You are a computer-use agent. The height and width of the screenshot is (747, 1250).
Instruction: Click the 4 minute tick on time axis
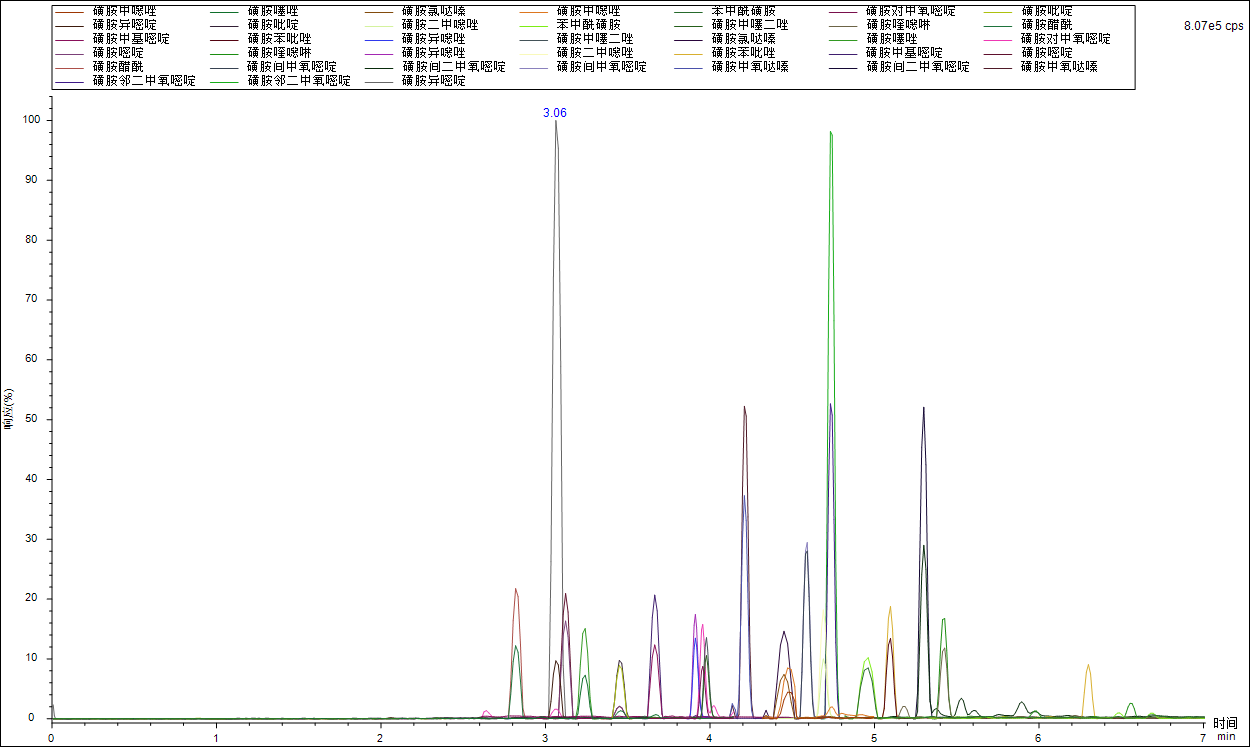[709, 737]
